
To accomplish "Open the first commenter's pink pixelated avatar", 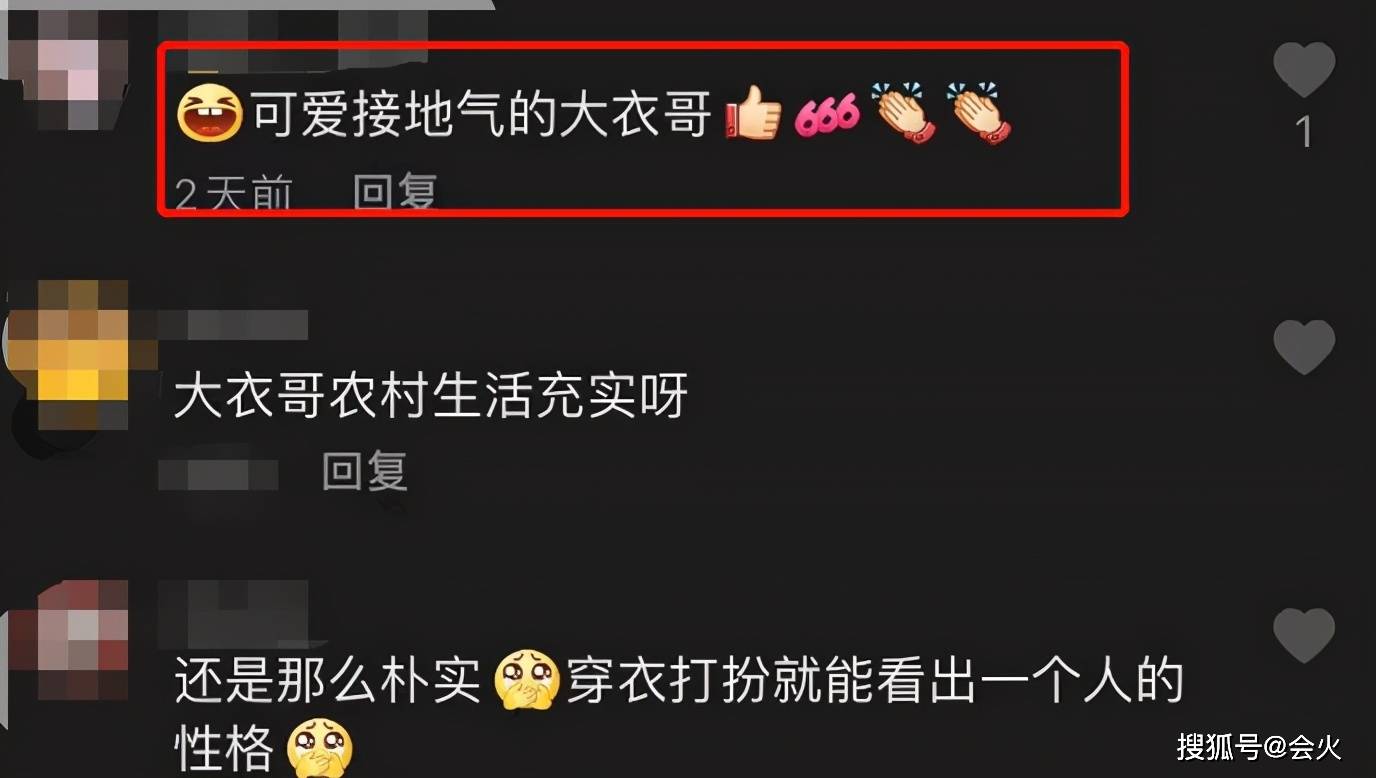I will click(66, 72).
